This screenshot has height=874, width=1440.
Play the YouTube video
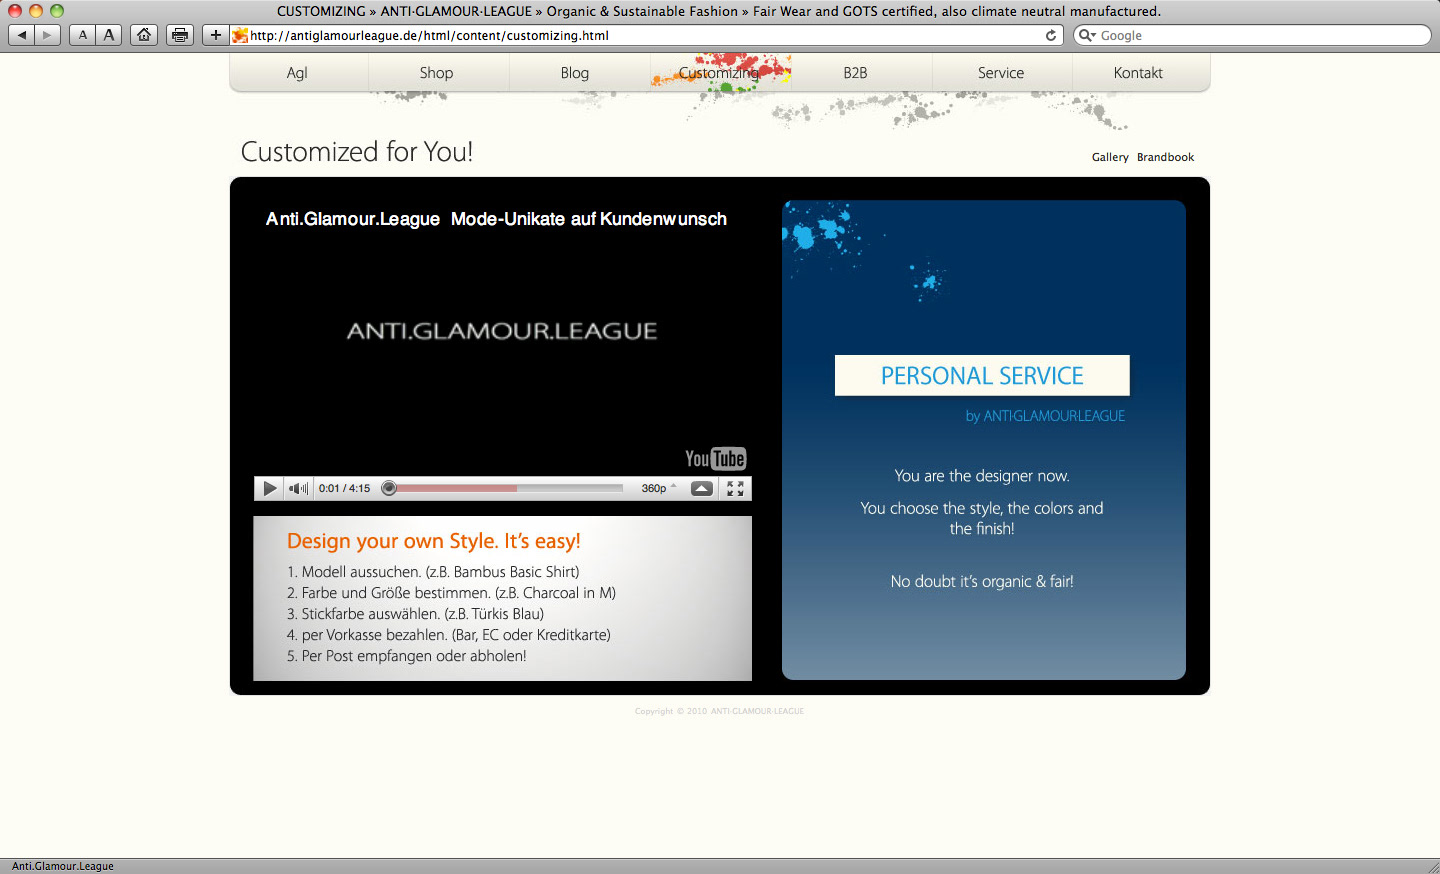click(x=269, y=488)
